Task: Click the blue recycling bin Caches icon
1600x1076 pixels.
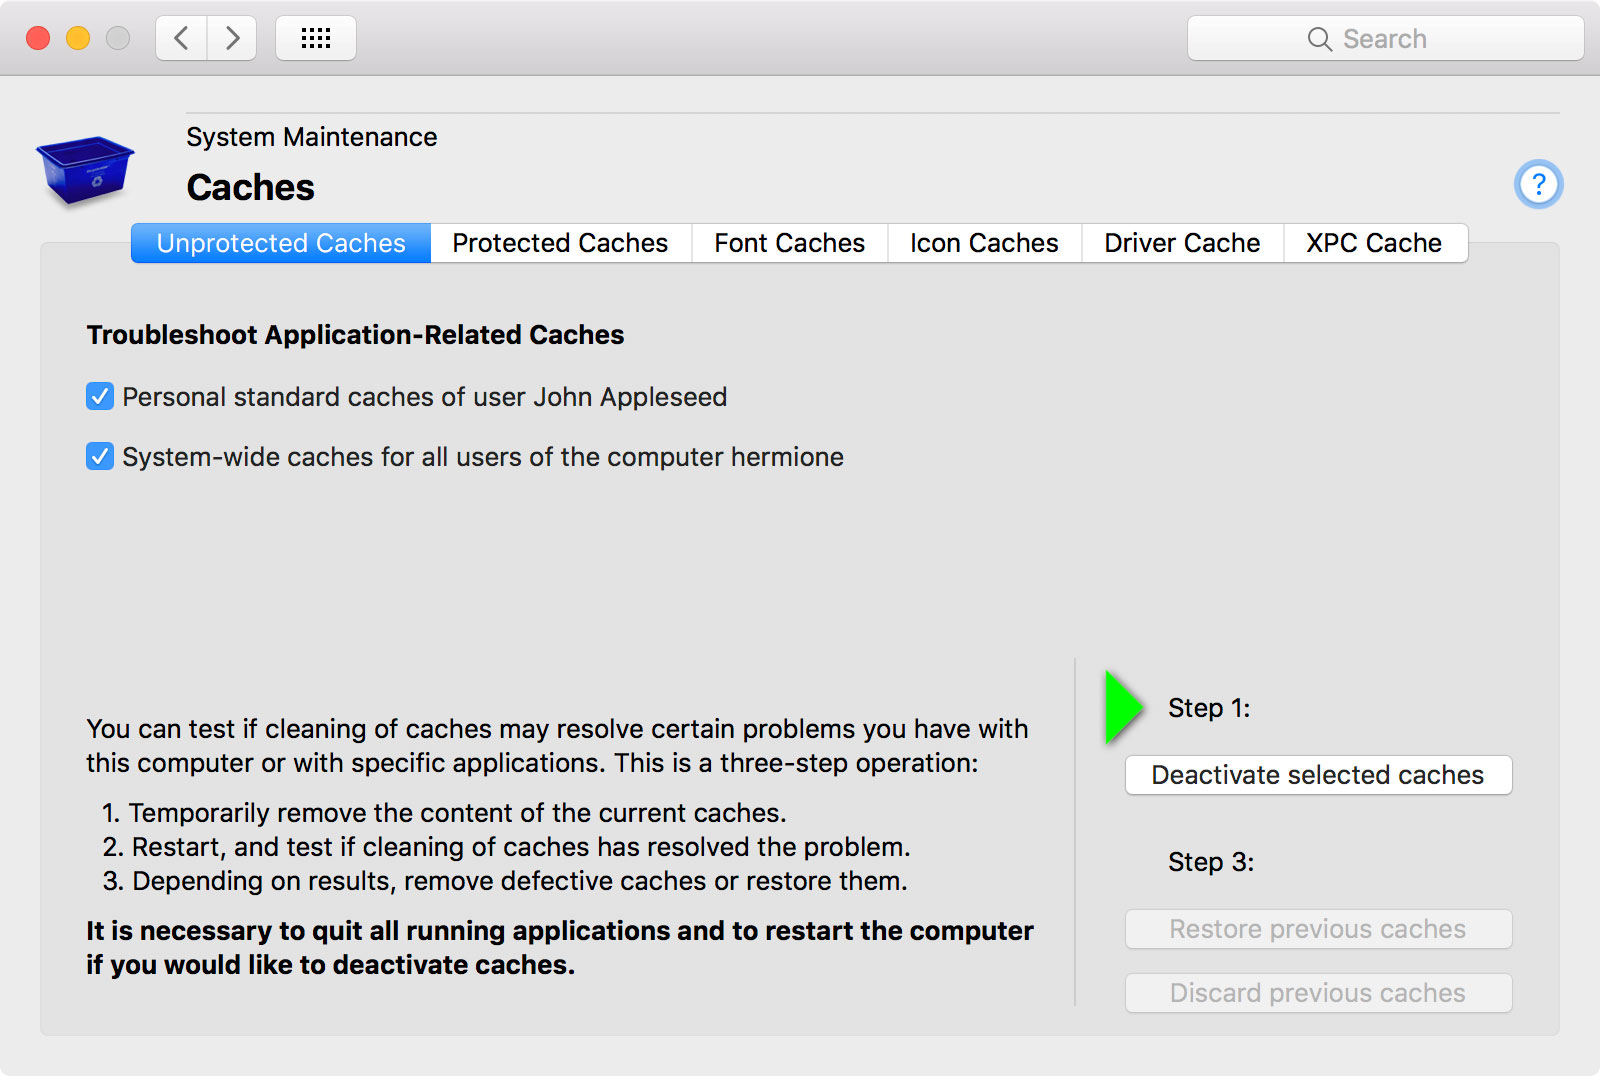Action: click(x=85, y=170)
